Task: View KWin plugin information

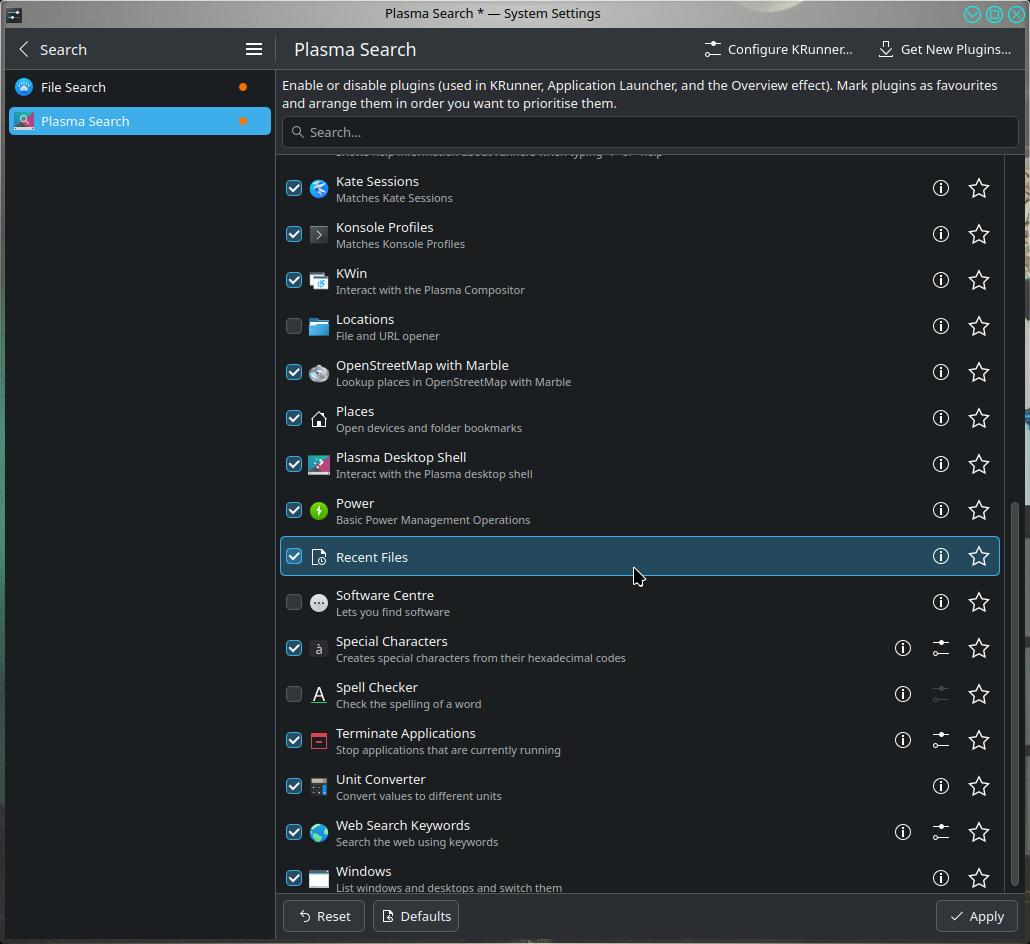Action: point(941,281)
